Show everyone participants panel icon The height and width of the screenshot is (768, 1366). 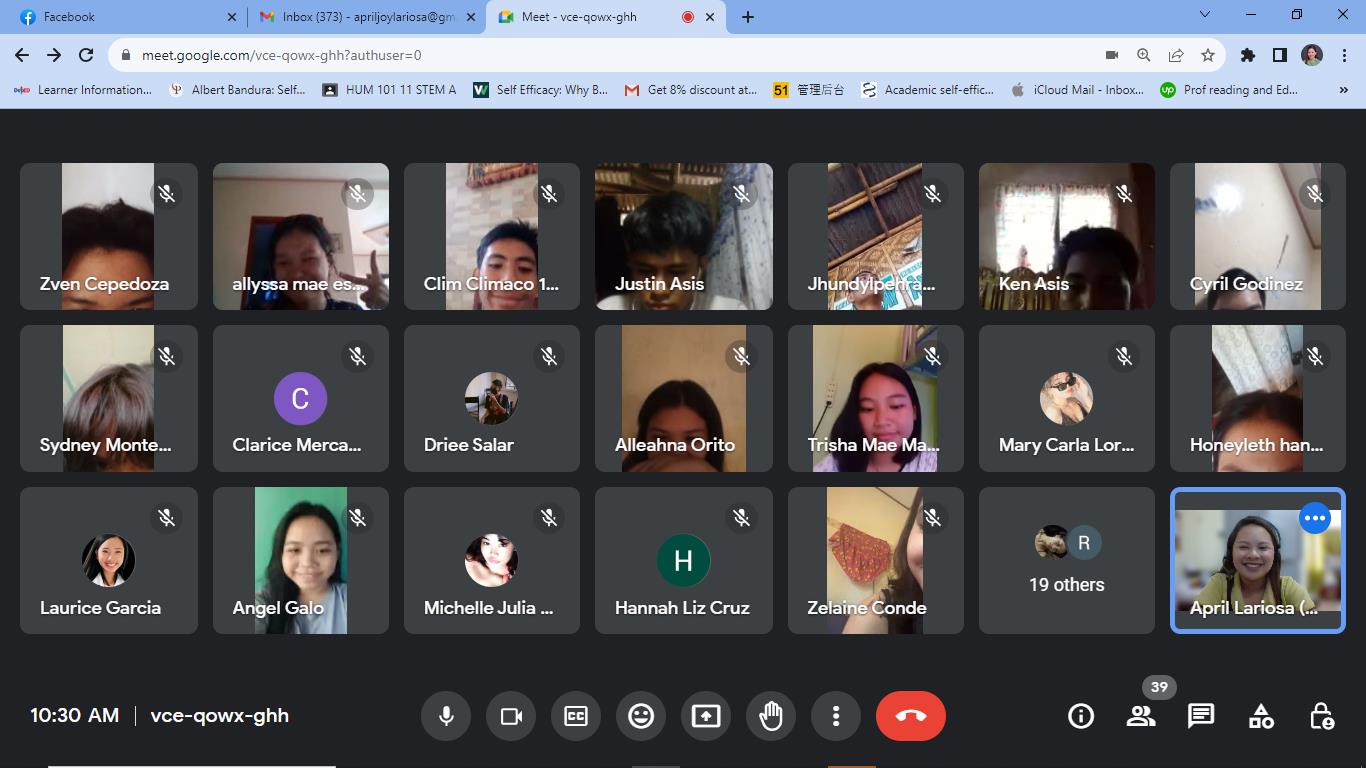(1141, 716)
